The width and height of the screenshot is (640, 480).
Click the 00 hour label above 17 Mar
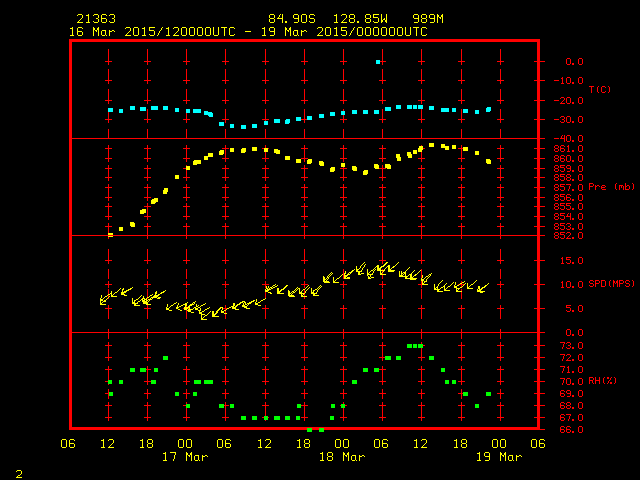(185, 444)
